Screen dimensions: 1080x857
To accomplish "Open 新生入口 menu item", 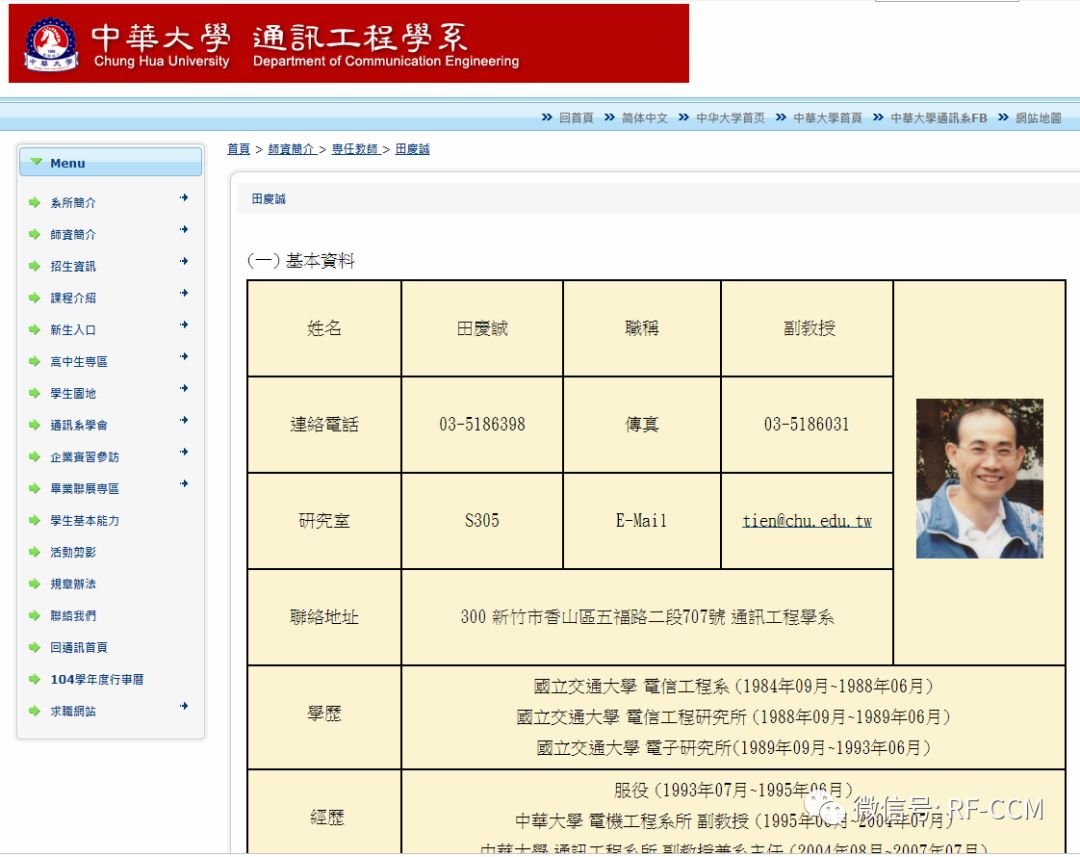I will tap(73, 329).
